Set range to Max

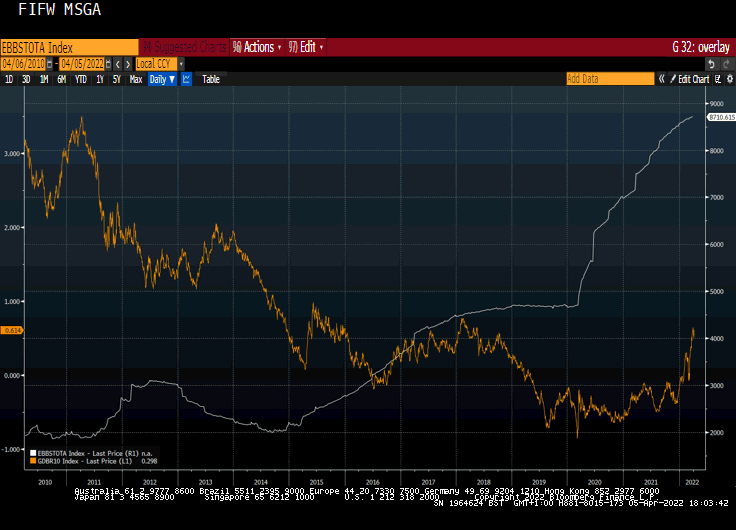(136, 79)
